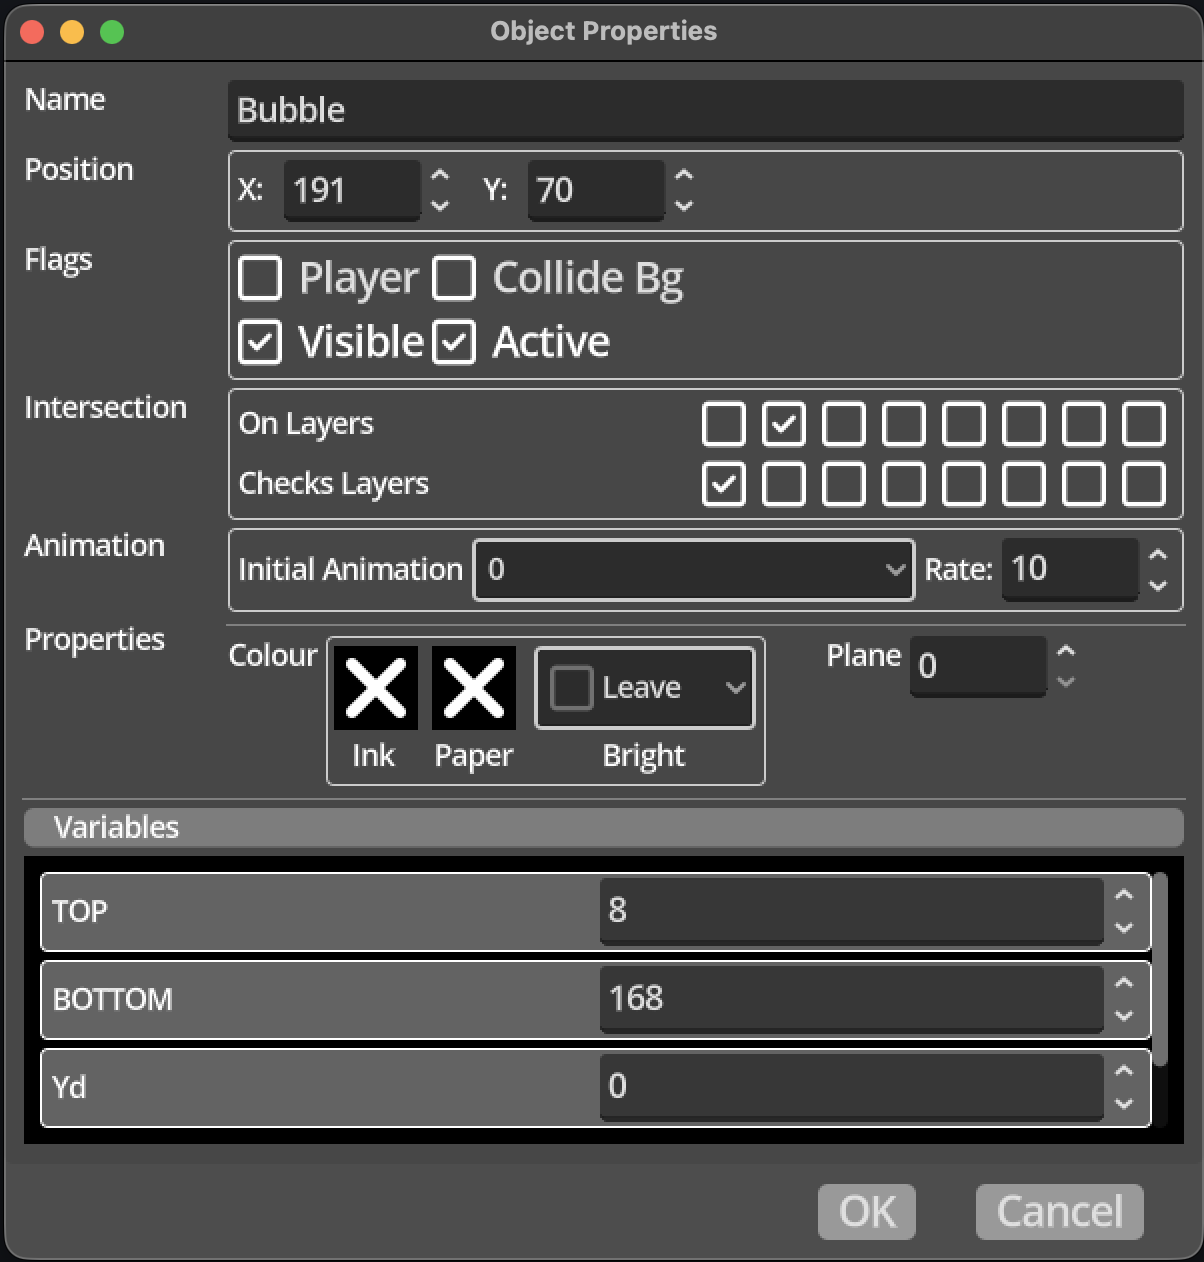Decrement the Y position value
The width and height of the screenshot is (1204, 1262).
(683, 204)
